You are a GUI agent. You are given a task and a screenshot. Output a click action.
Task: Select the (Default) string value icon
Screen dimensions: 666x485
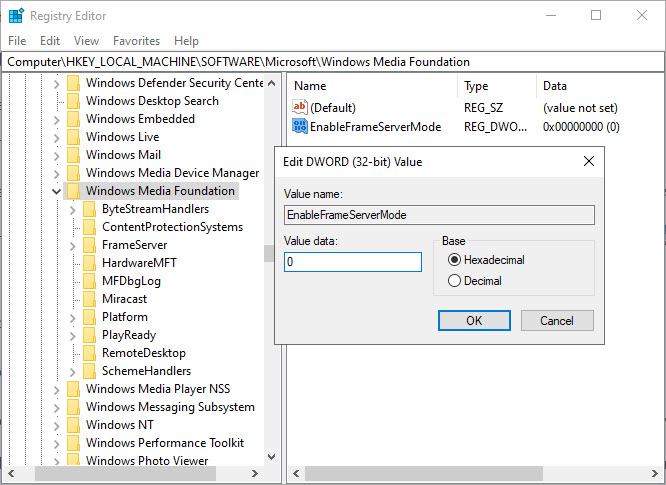point(299,107)
